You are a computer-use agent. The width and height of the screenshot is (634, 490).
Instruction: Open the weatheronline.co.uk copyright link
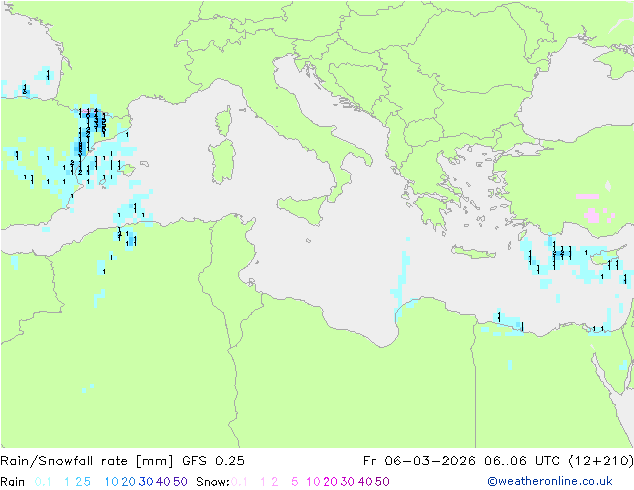(550, 481)
